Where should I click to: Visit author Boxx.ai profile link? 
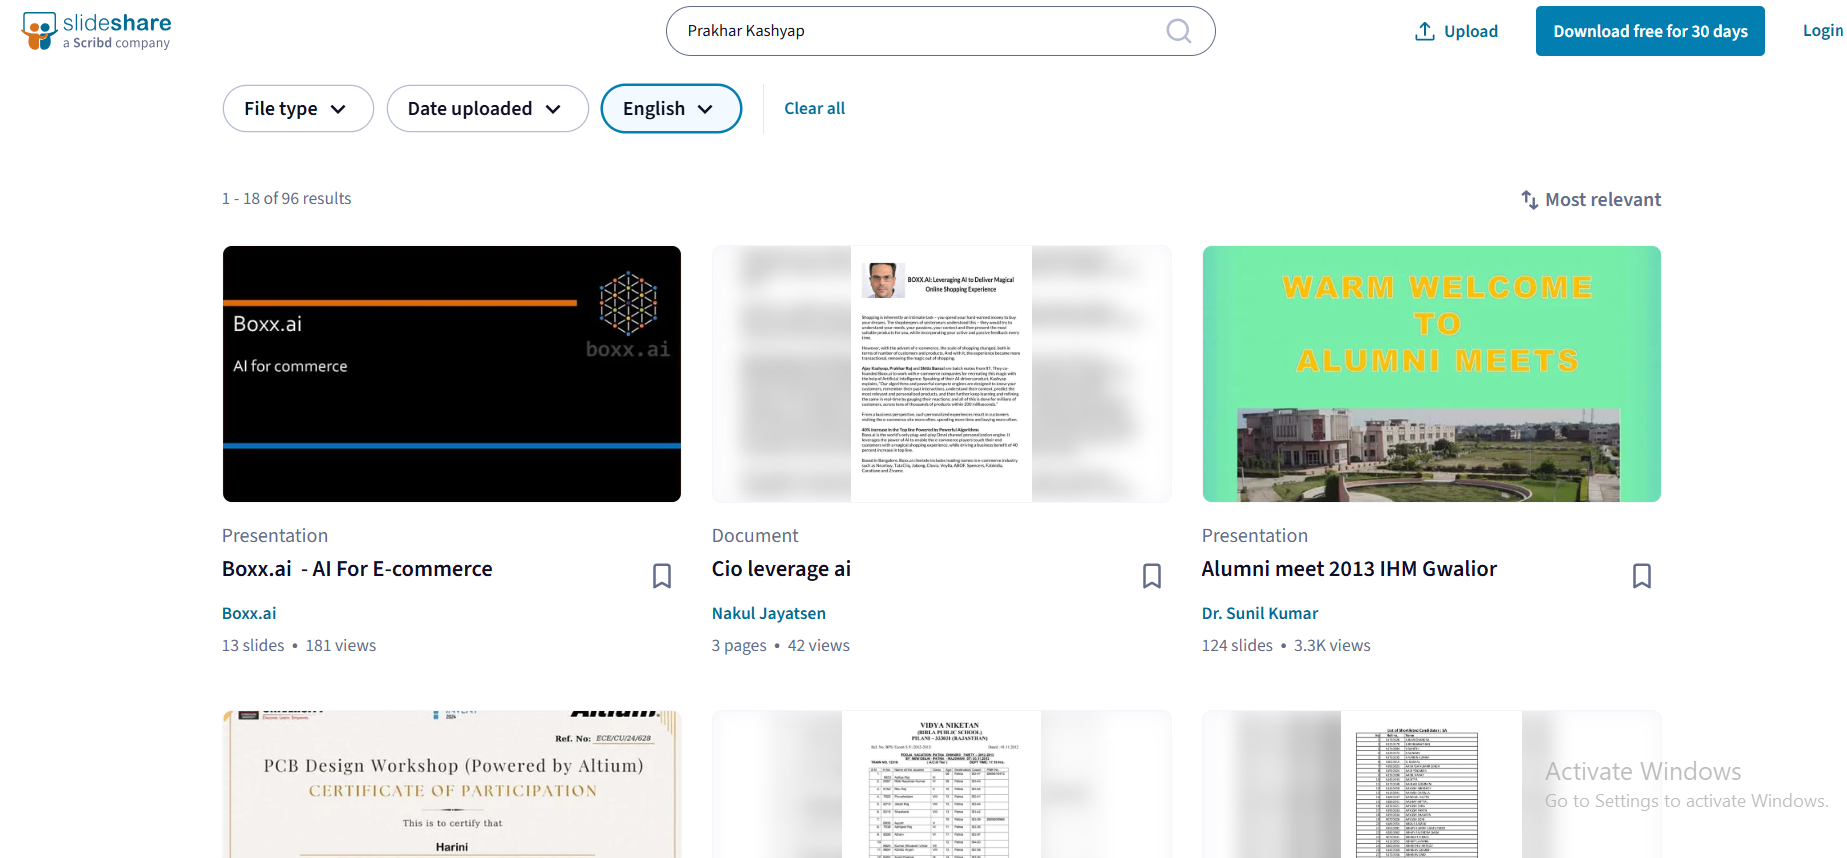[249, 613]
